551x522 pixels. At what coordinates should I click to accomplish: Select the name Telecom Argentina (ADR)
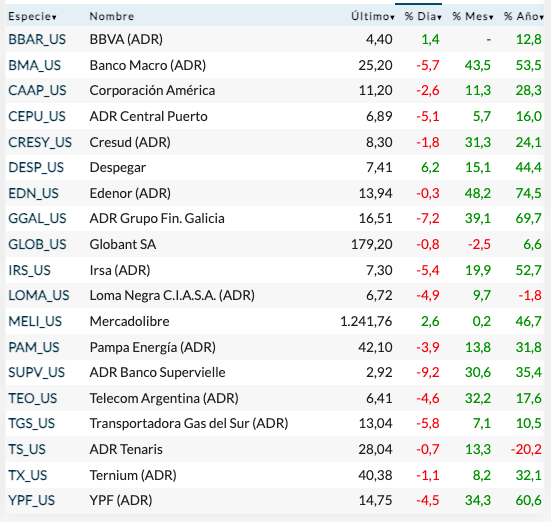(164, 398)
